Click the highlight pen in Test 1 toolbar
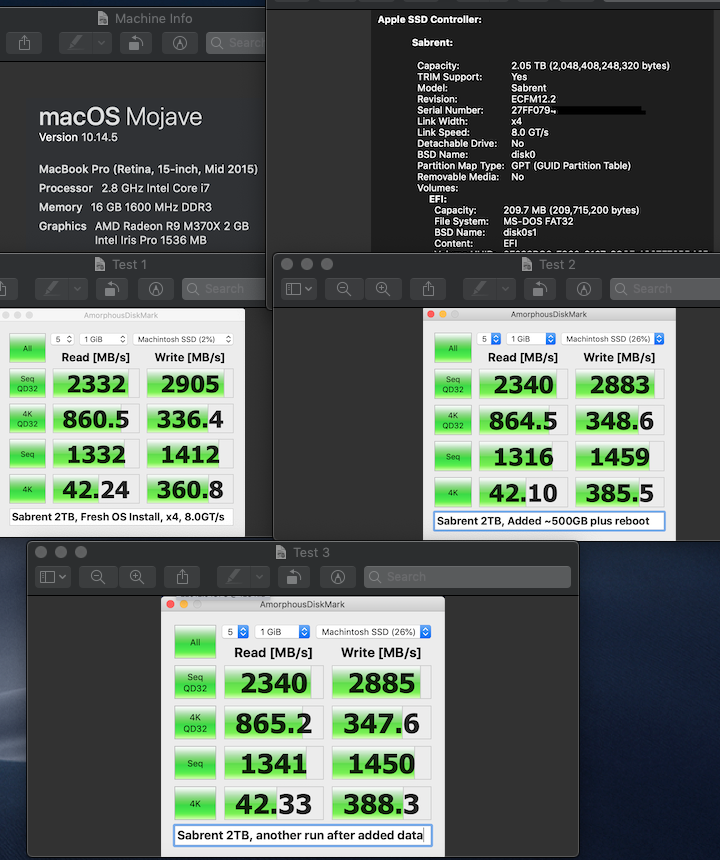This screenshot has height=860, width=720. click(51, 288)
